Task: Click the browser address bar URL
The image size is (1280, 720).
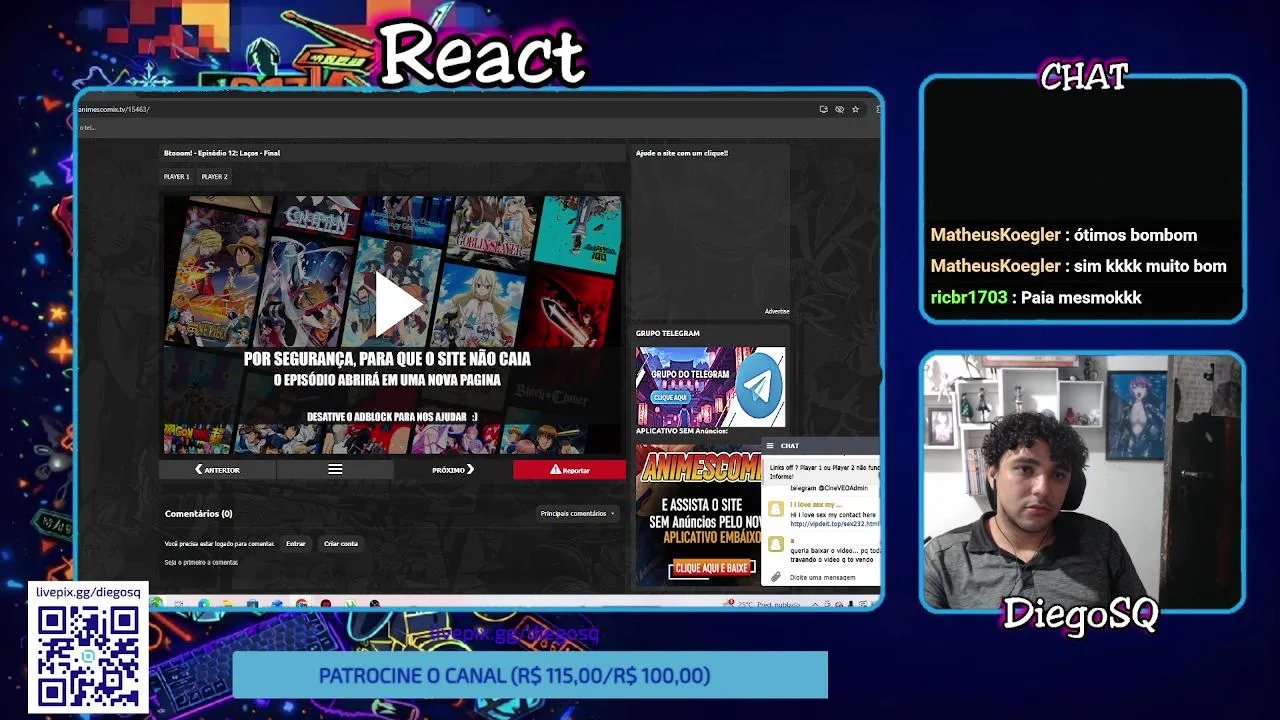Action: [114, 109]
